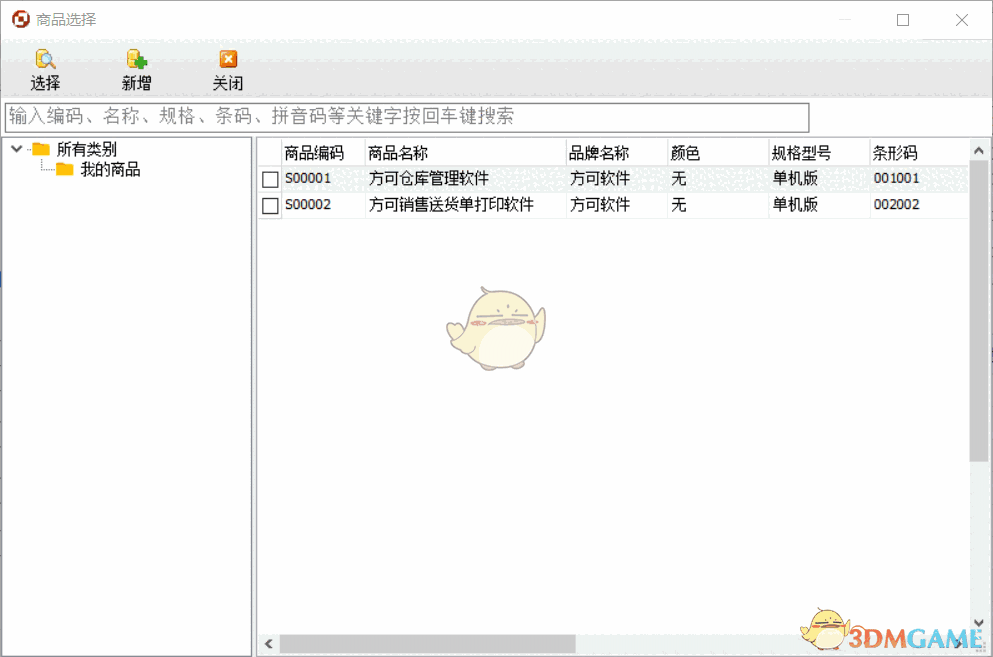Click the down arrow on the vertical scrollbar
The image size is (993, 657).
(x=979, y=623)
